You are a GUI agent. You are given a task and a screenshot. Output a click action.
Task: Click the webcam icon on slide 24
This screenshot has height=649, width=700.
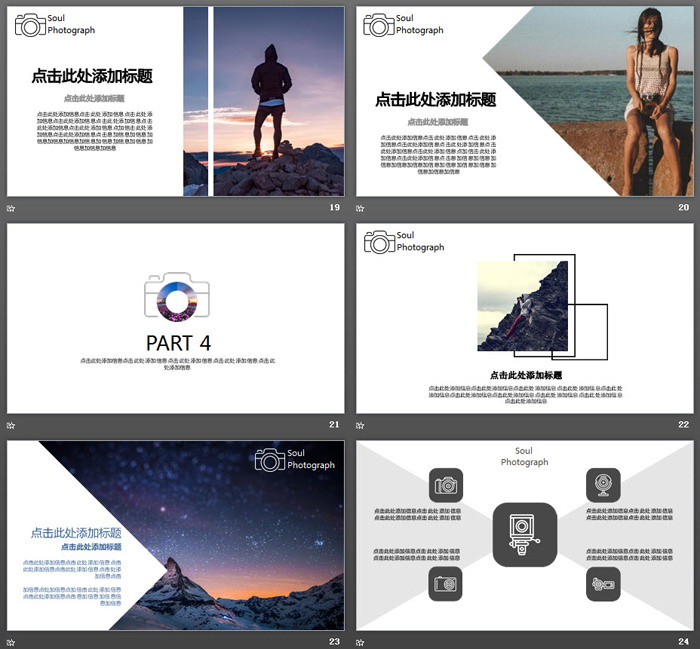coord(603,485)
